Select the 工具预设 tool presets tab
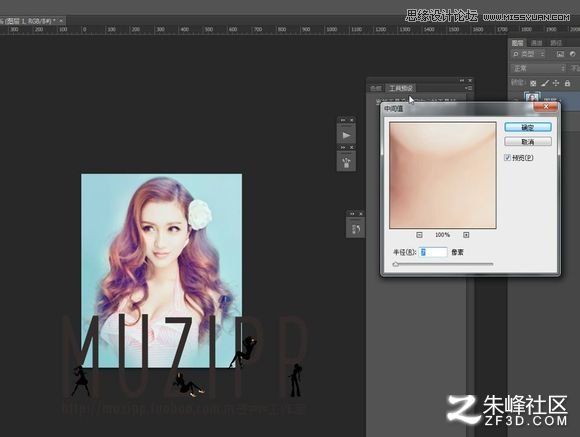This screenshot has height=437, width=580. 401,88
